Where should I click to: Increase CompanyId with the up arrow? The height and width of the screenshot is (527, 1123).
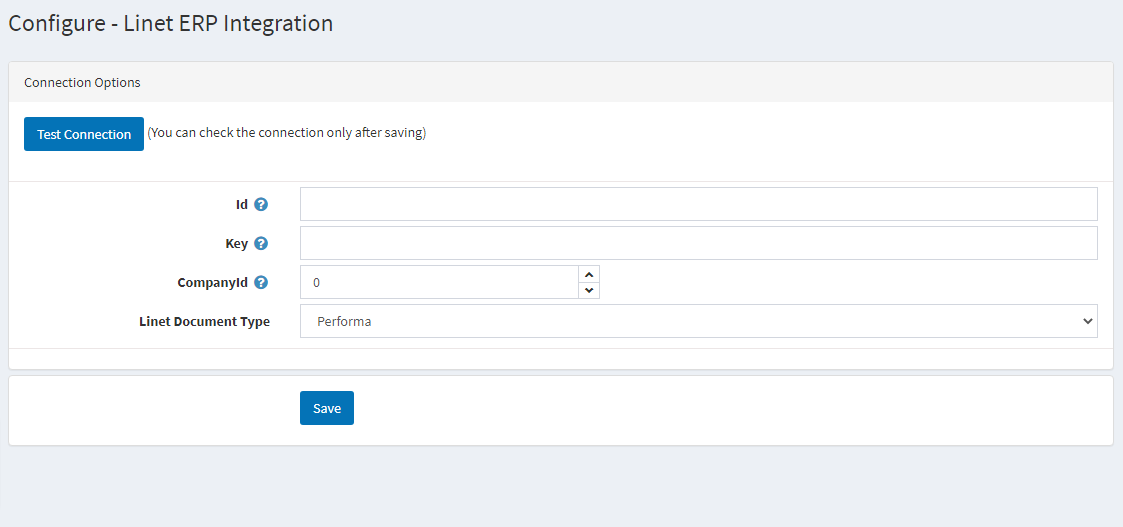pyautogui.click(x=589, y=274)
